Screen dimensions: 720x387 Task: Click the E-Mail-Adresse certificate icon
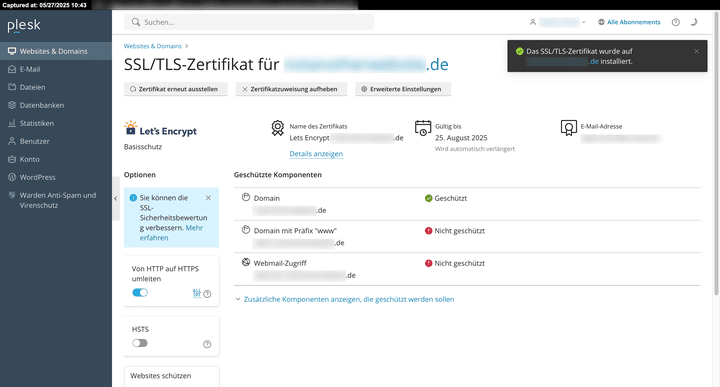pos(568,128)
